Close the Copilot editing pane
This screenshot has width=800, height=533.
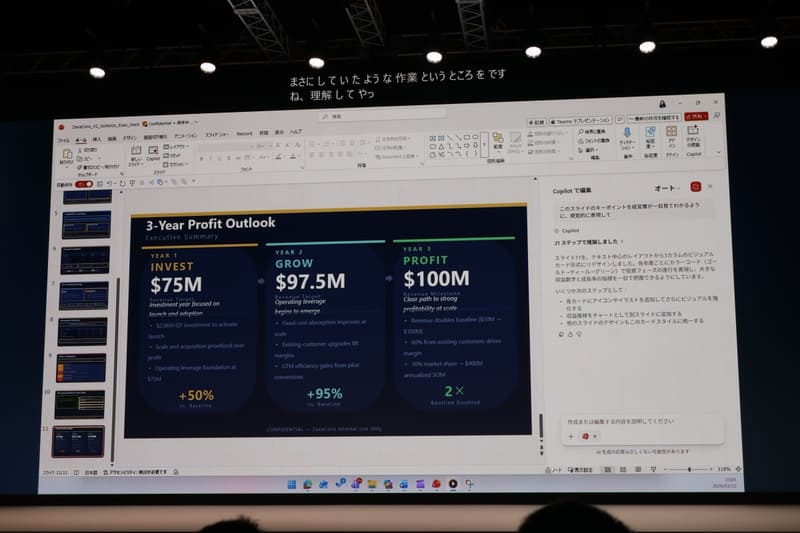click(710, 187)
